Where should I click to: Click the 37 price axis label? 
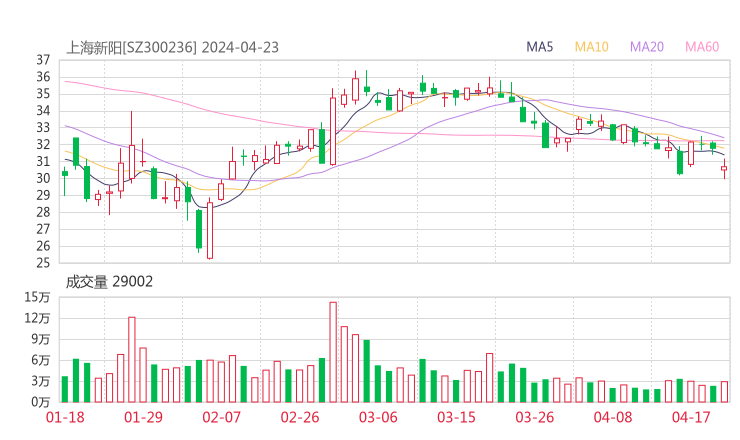pyautogui.click(x=43, y=60)
